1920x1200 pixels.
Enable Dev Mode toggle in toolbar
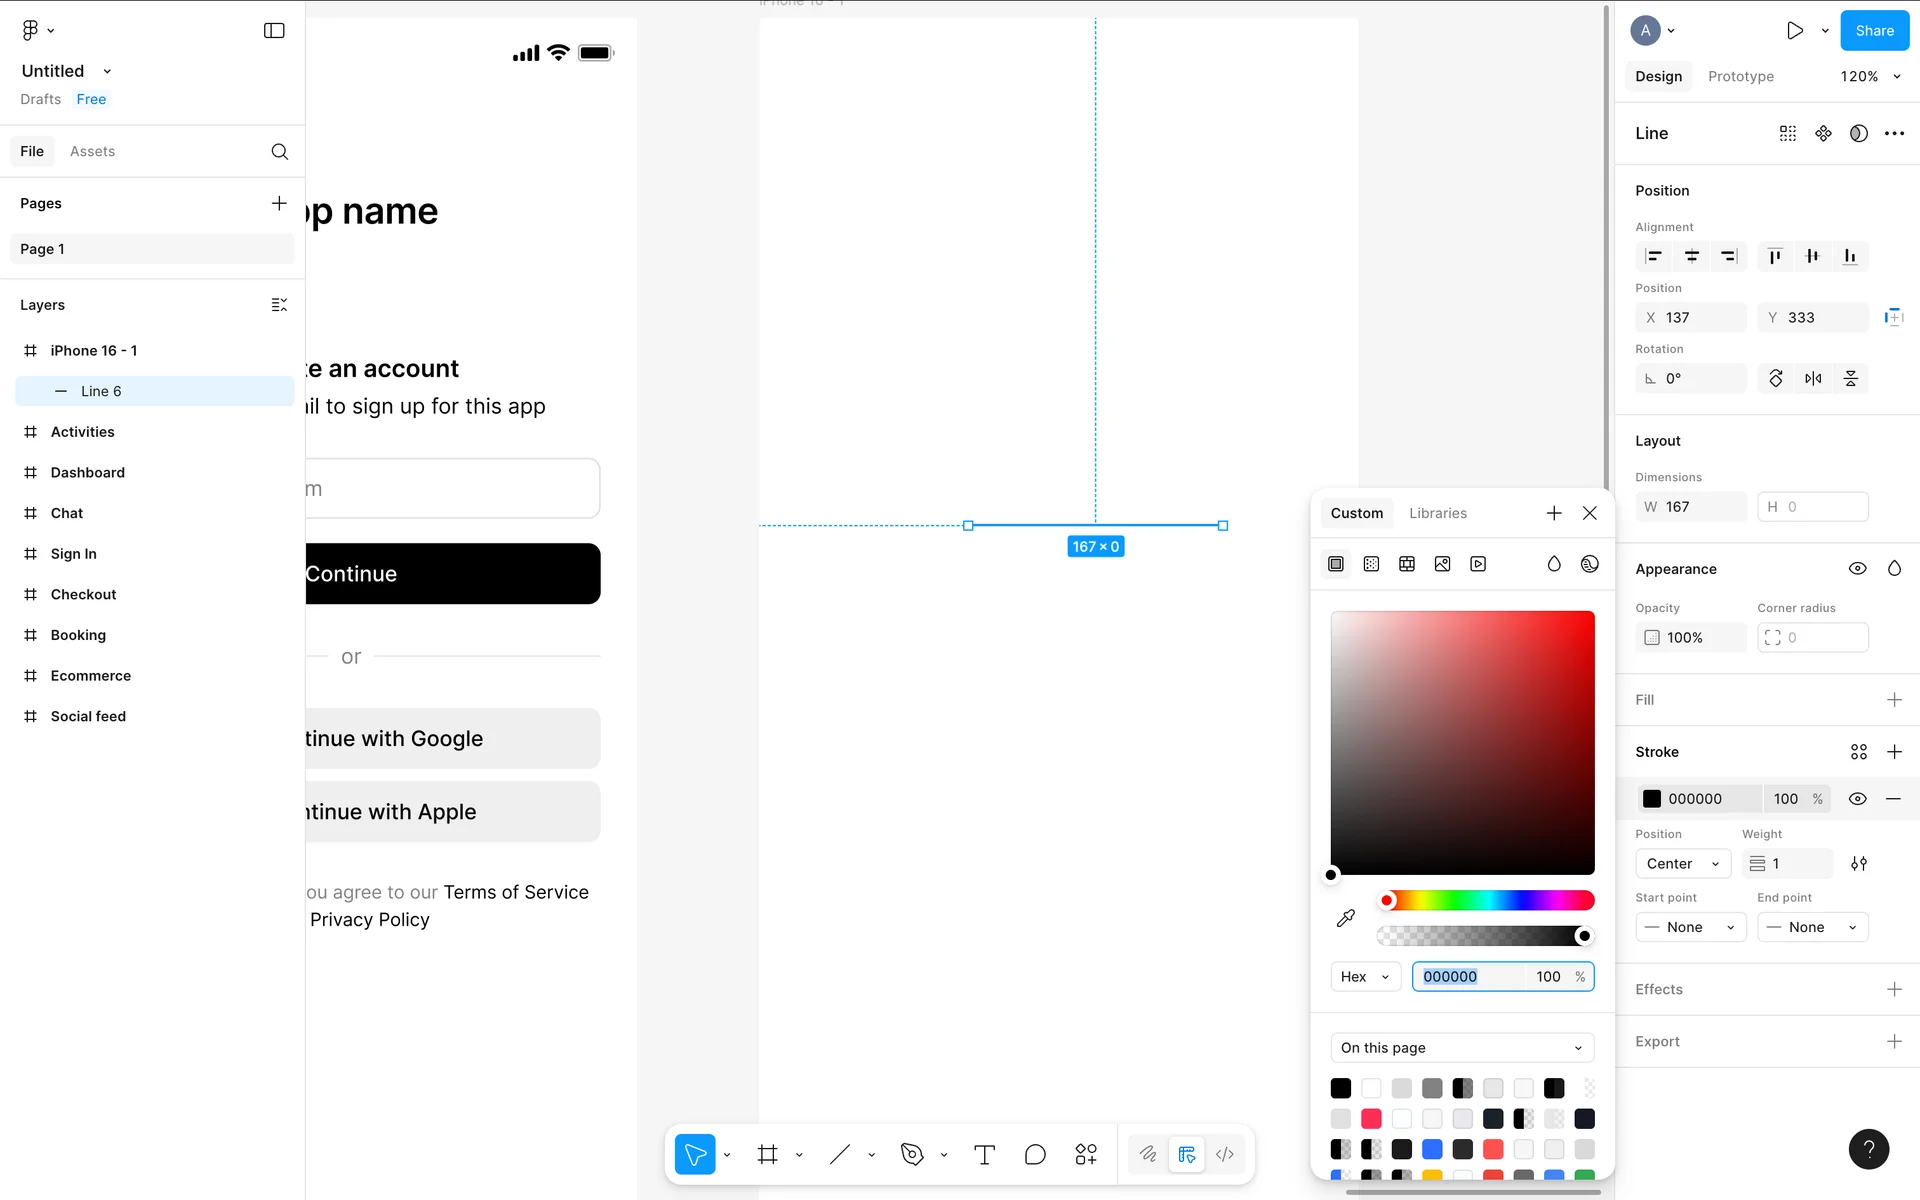pos(1225,1155)
